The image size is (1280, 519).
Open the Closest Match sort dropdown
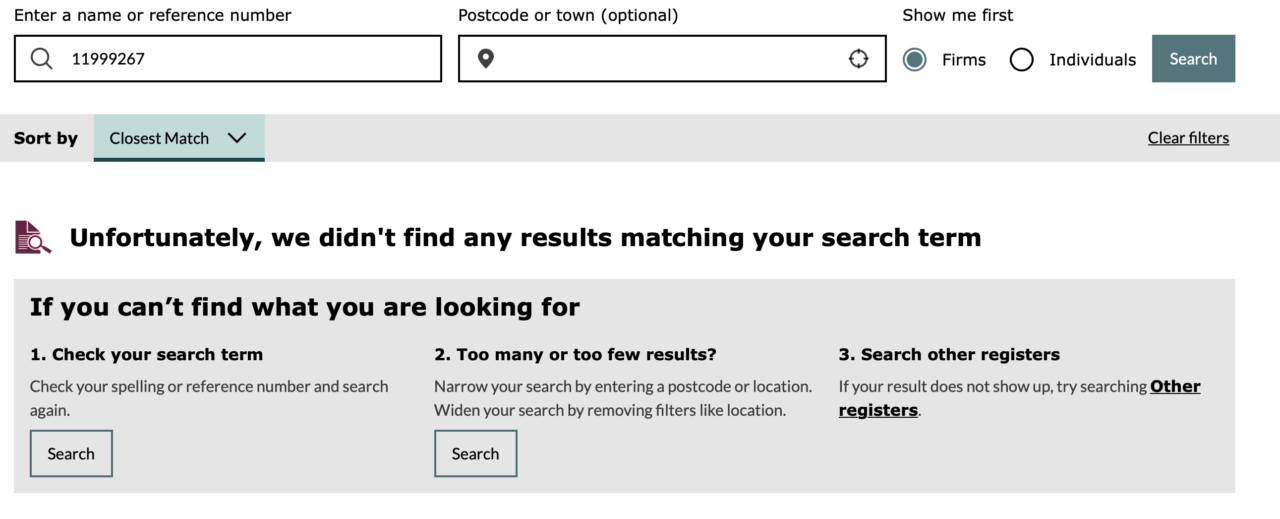tap(179, 138)
